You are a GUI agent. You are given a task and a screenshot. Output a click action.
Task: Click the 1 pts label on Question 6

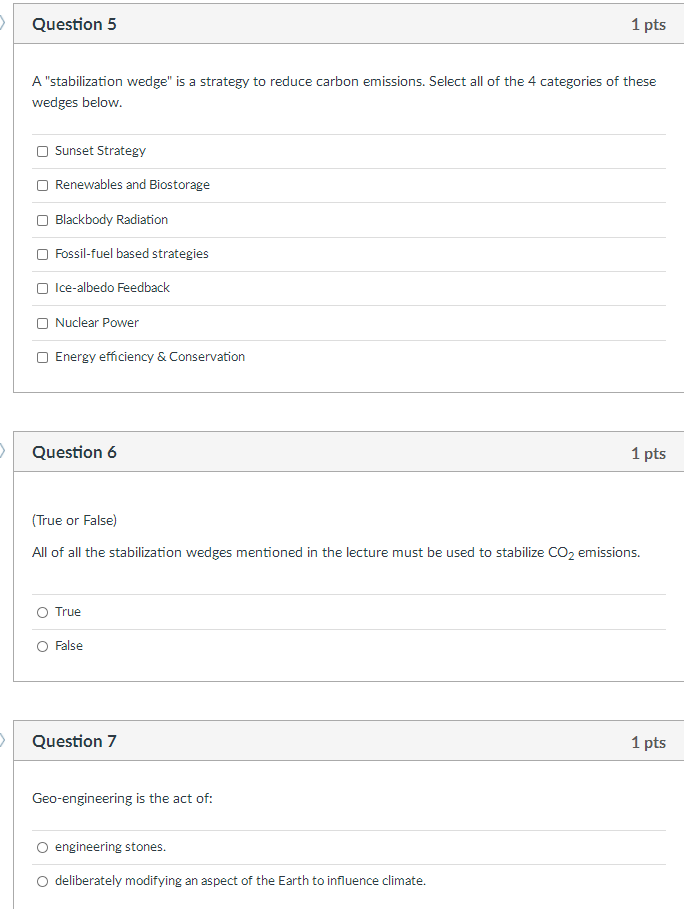pyautogui.click(x=648, y=453)
